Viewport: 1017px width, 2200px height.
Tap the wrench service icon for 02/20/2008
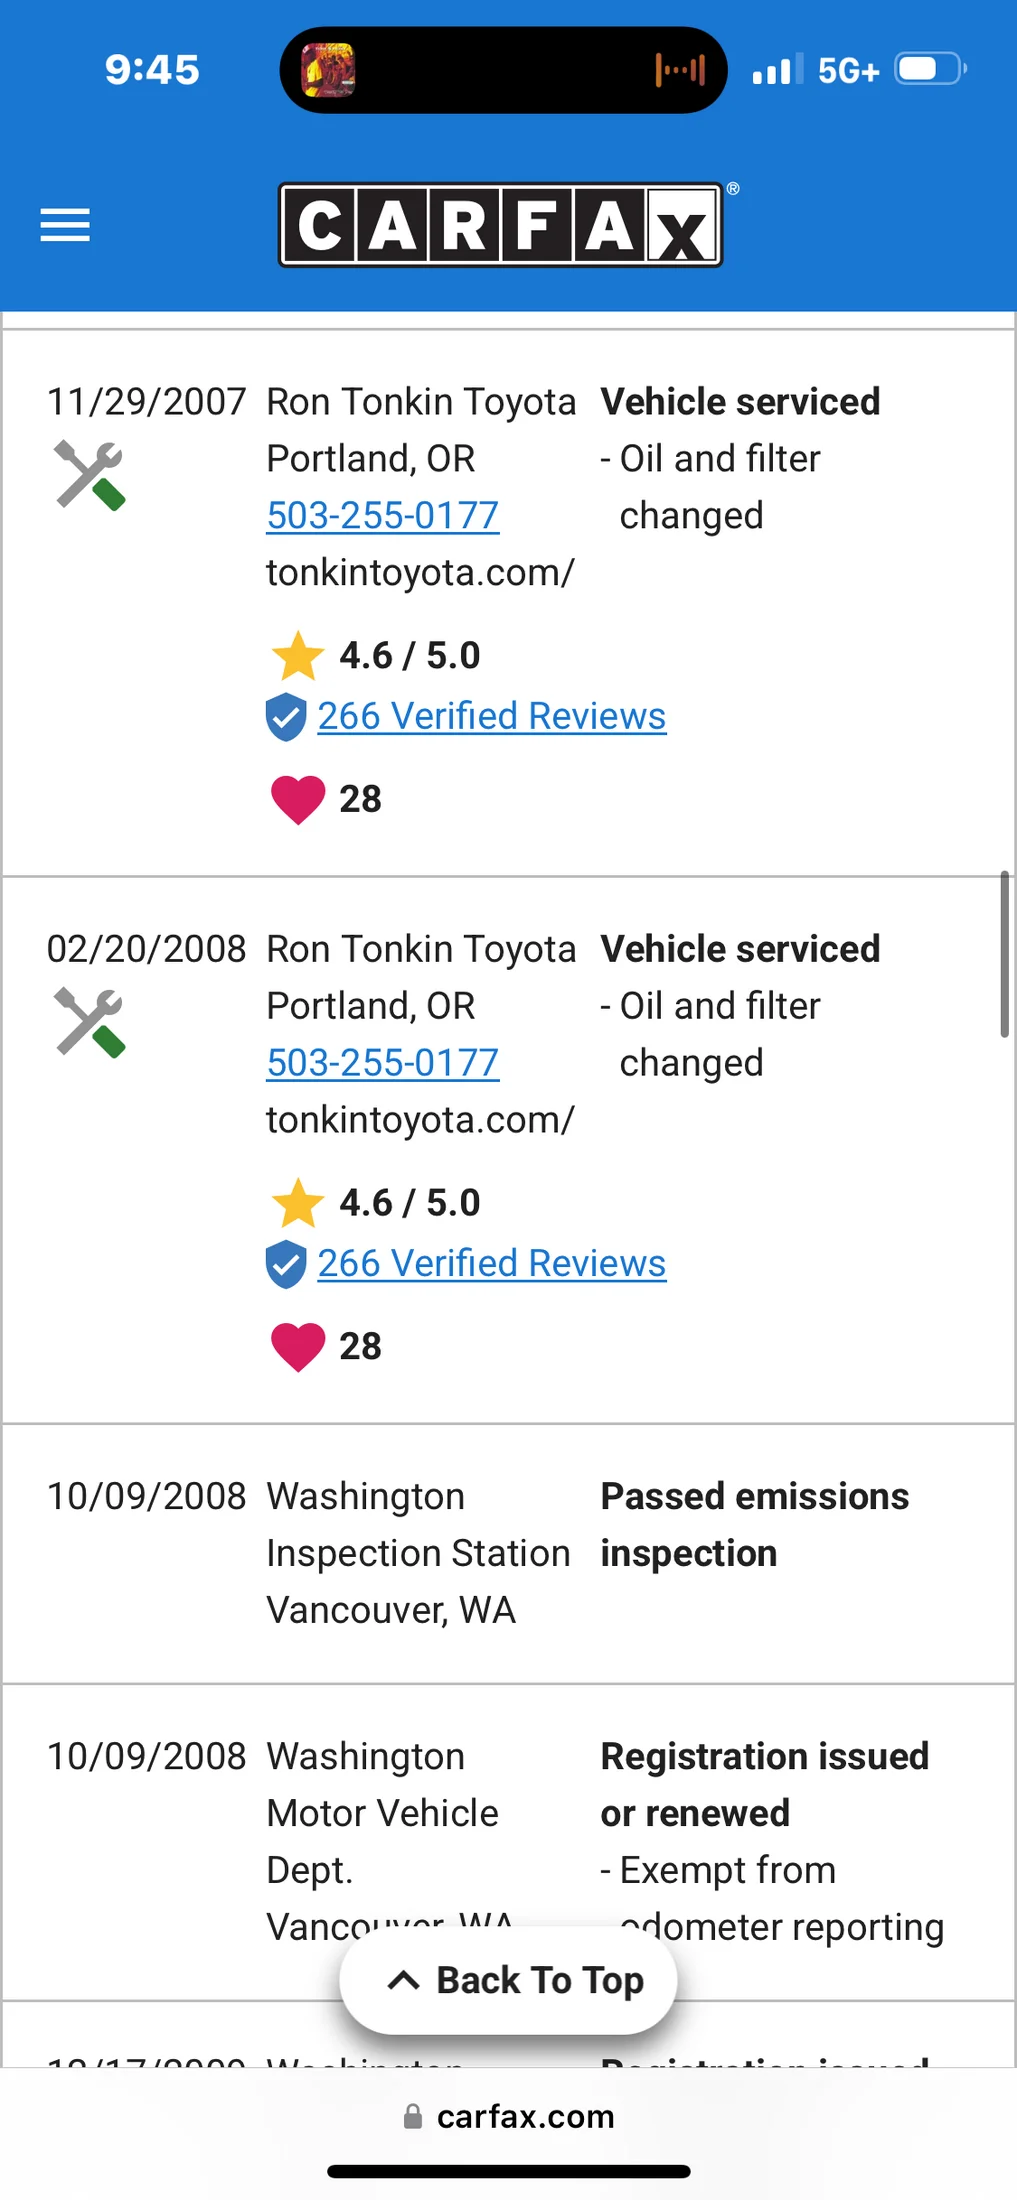pos(90,1022)
